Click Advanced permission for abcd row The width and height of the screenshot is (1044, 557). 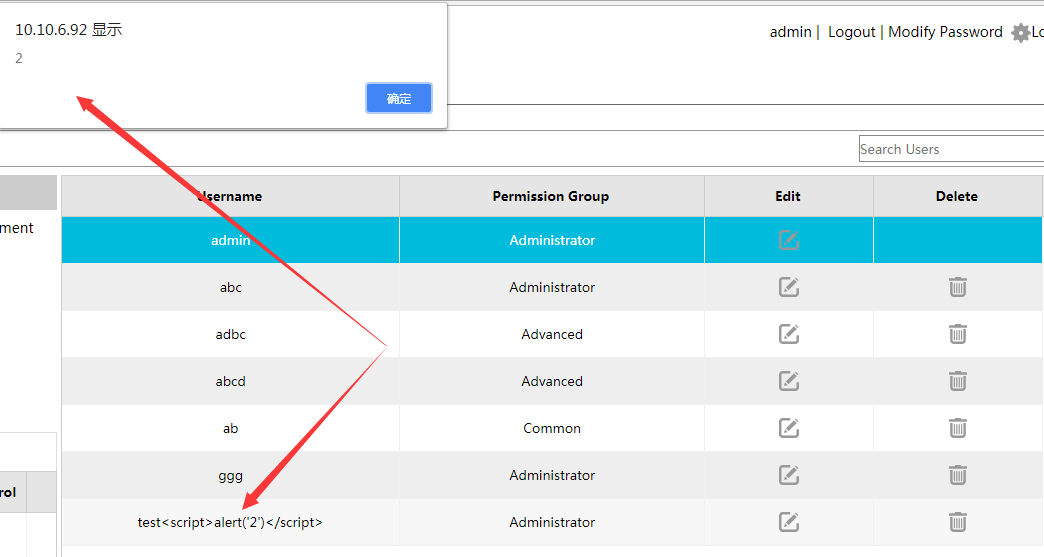pyautogui.click(x=551, y=381)
